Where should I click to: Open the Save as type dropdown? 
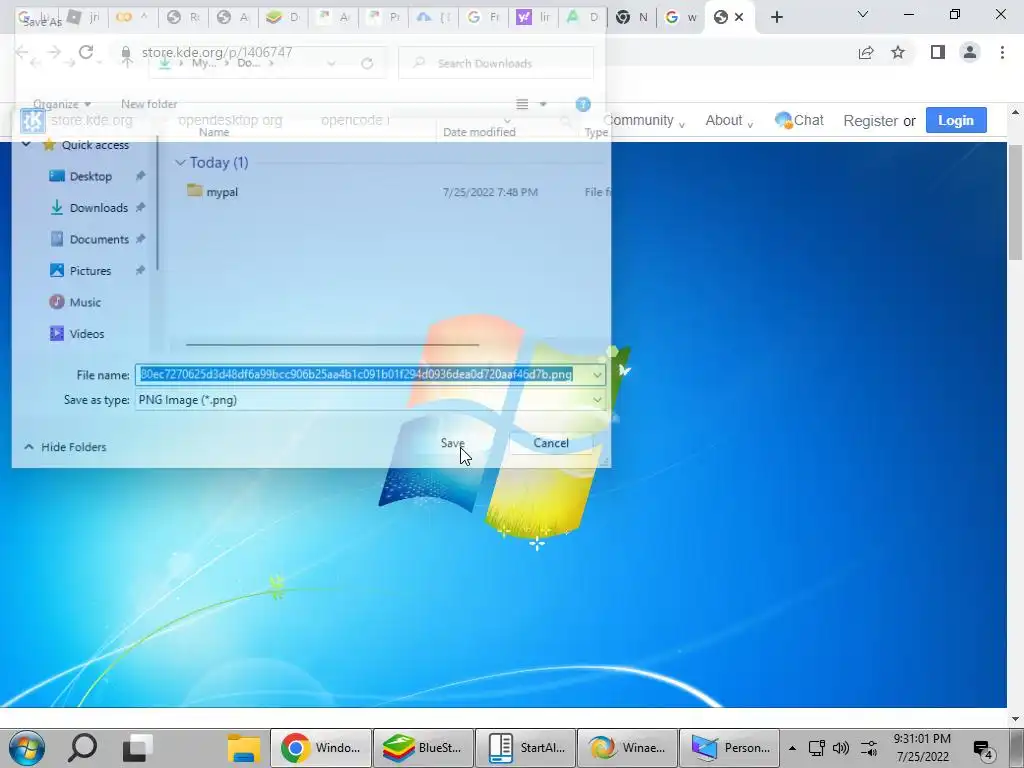[370, 400]
